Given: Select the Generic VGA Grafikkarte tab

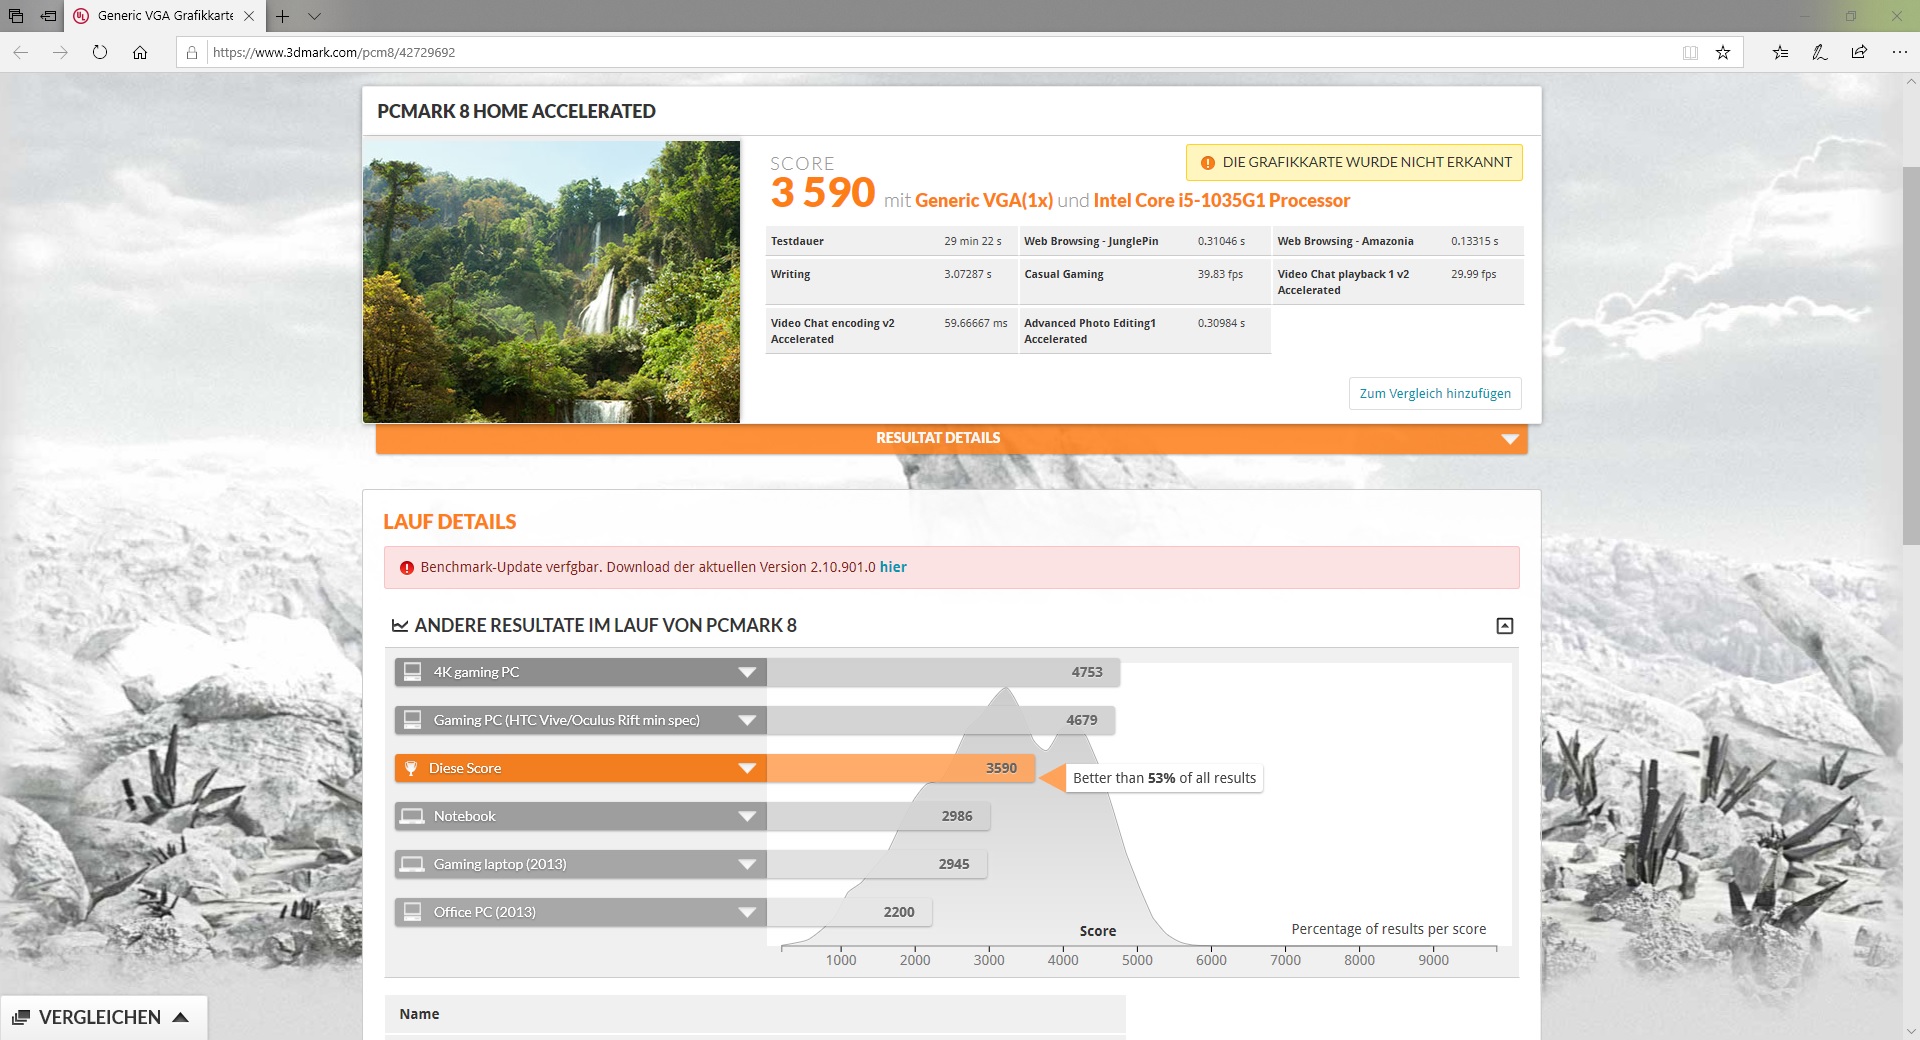Looking at the screenshot, I should [x=165, y=16].
